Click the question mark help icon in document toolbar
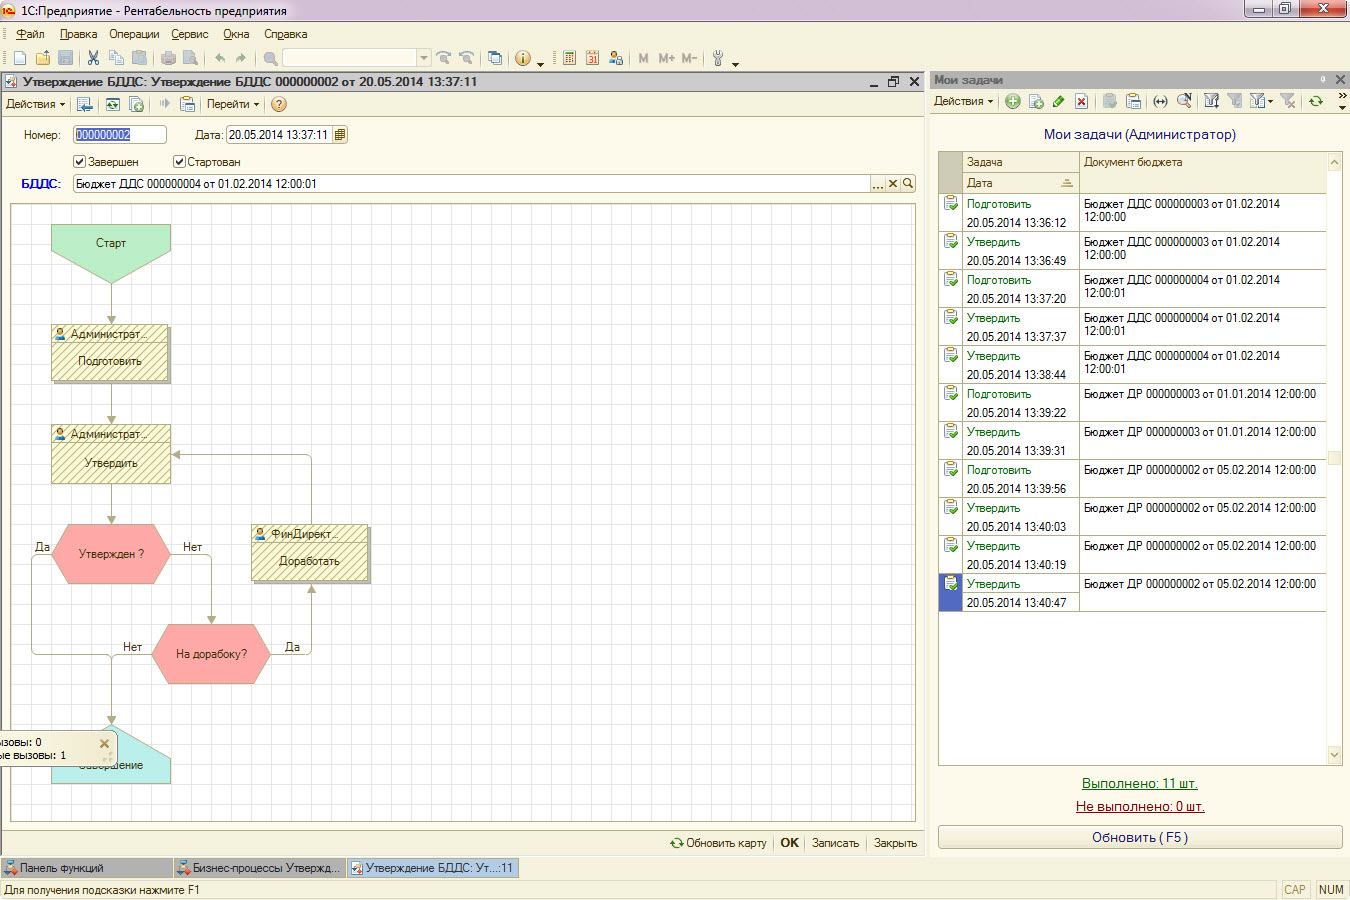The width and height of the screenshot is (1350, 900). [279, 104]
